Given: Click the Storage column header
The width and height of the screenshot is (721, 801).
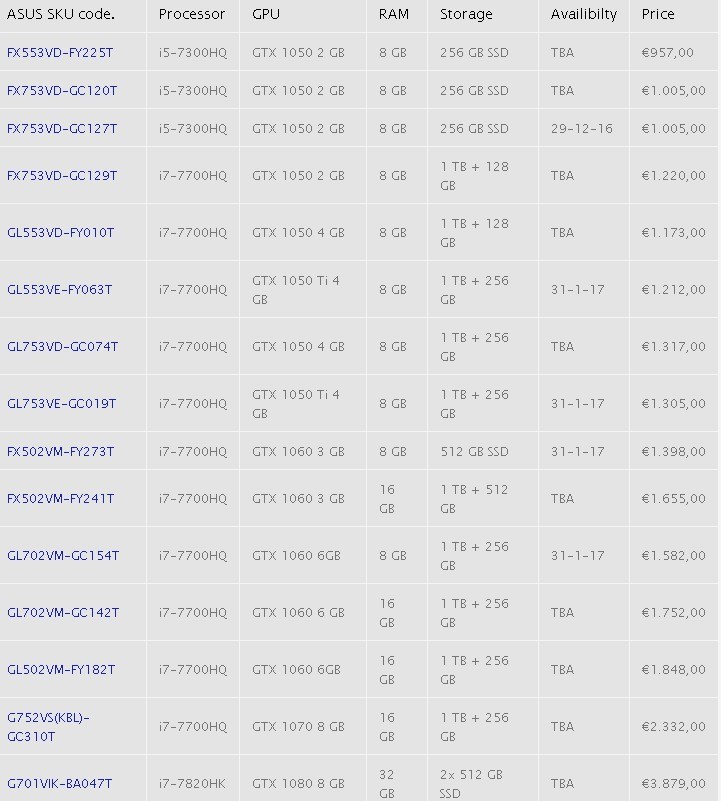Looking at the screenshot, I should pos(466,14).
